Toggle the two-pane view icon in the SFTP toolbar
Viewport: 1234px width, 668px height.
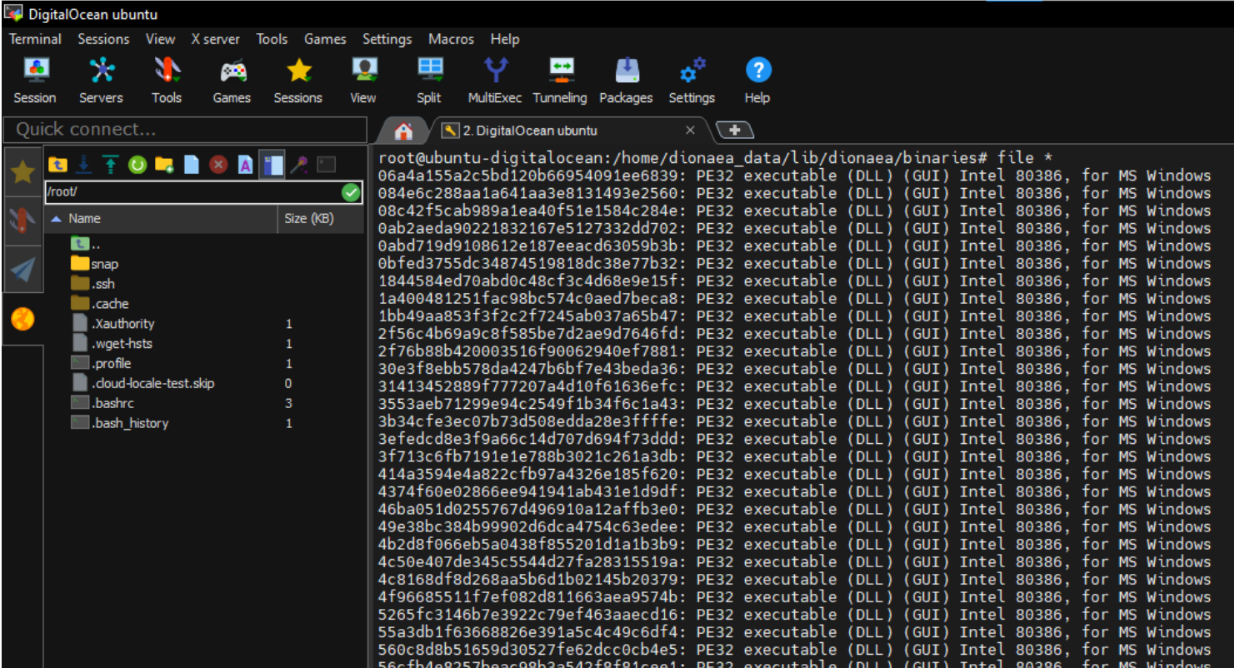272,165
